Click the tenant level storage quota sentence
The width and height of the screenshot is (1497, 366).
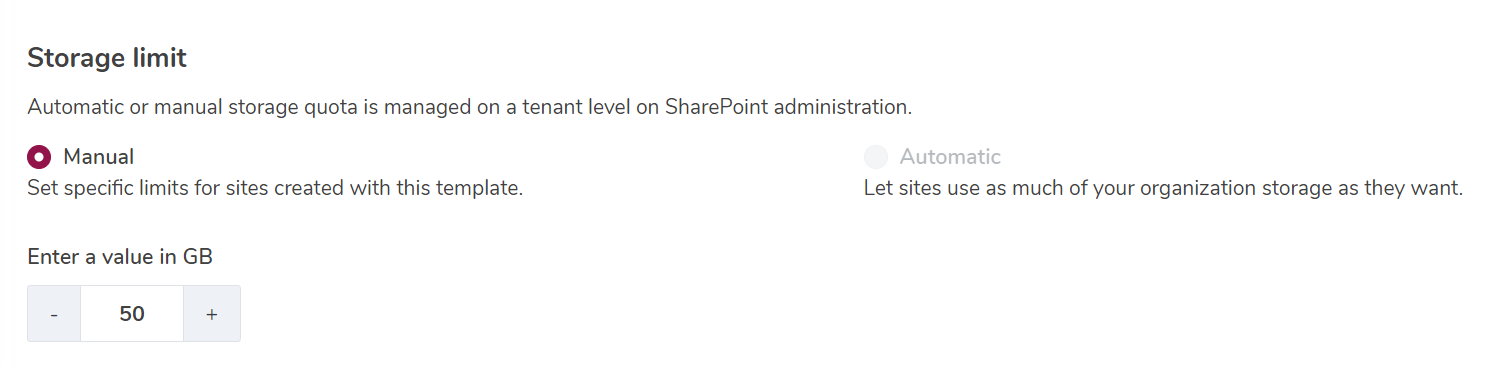[469, 106]
